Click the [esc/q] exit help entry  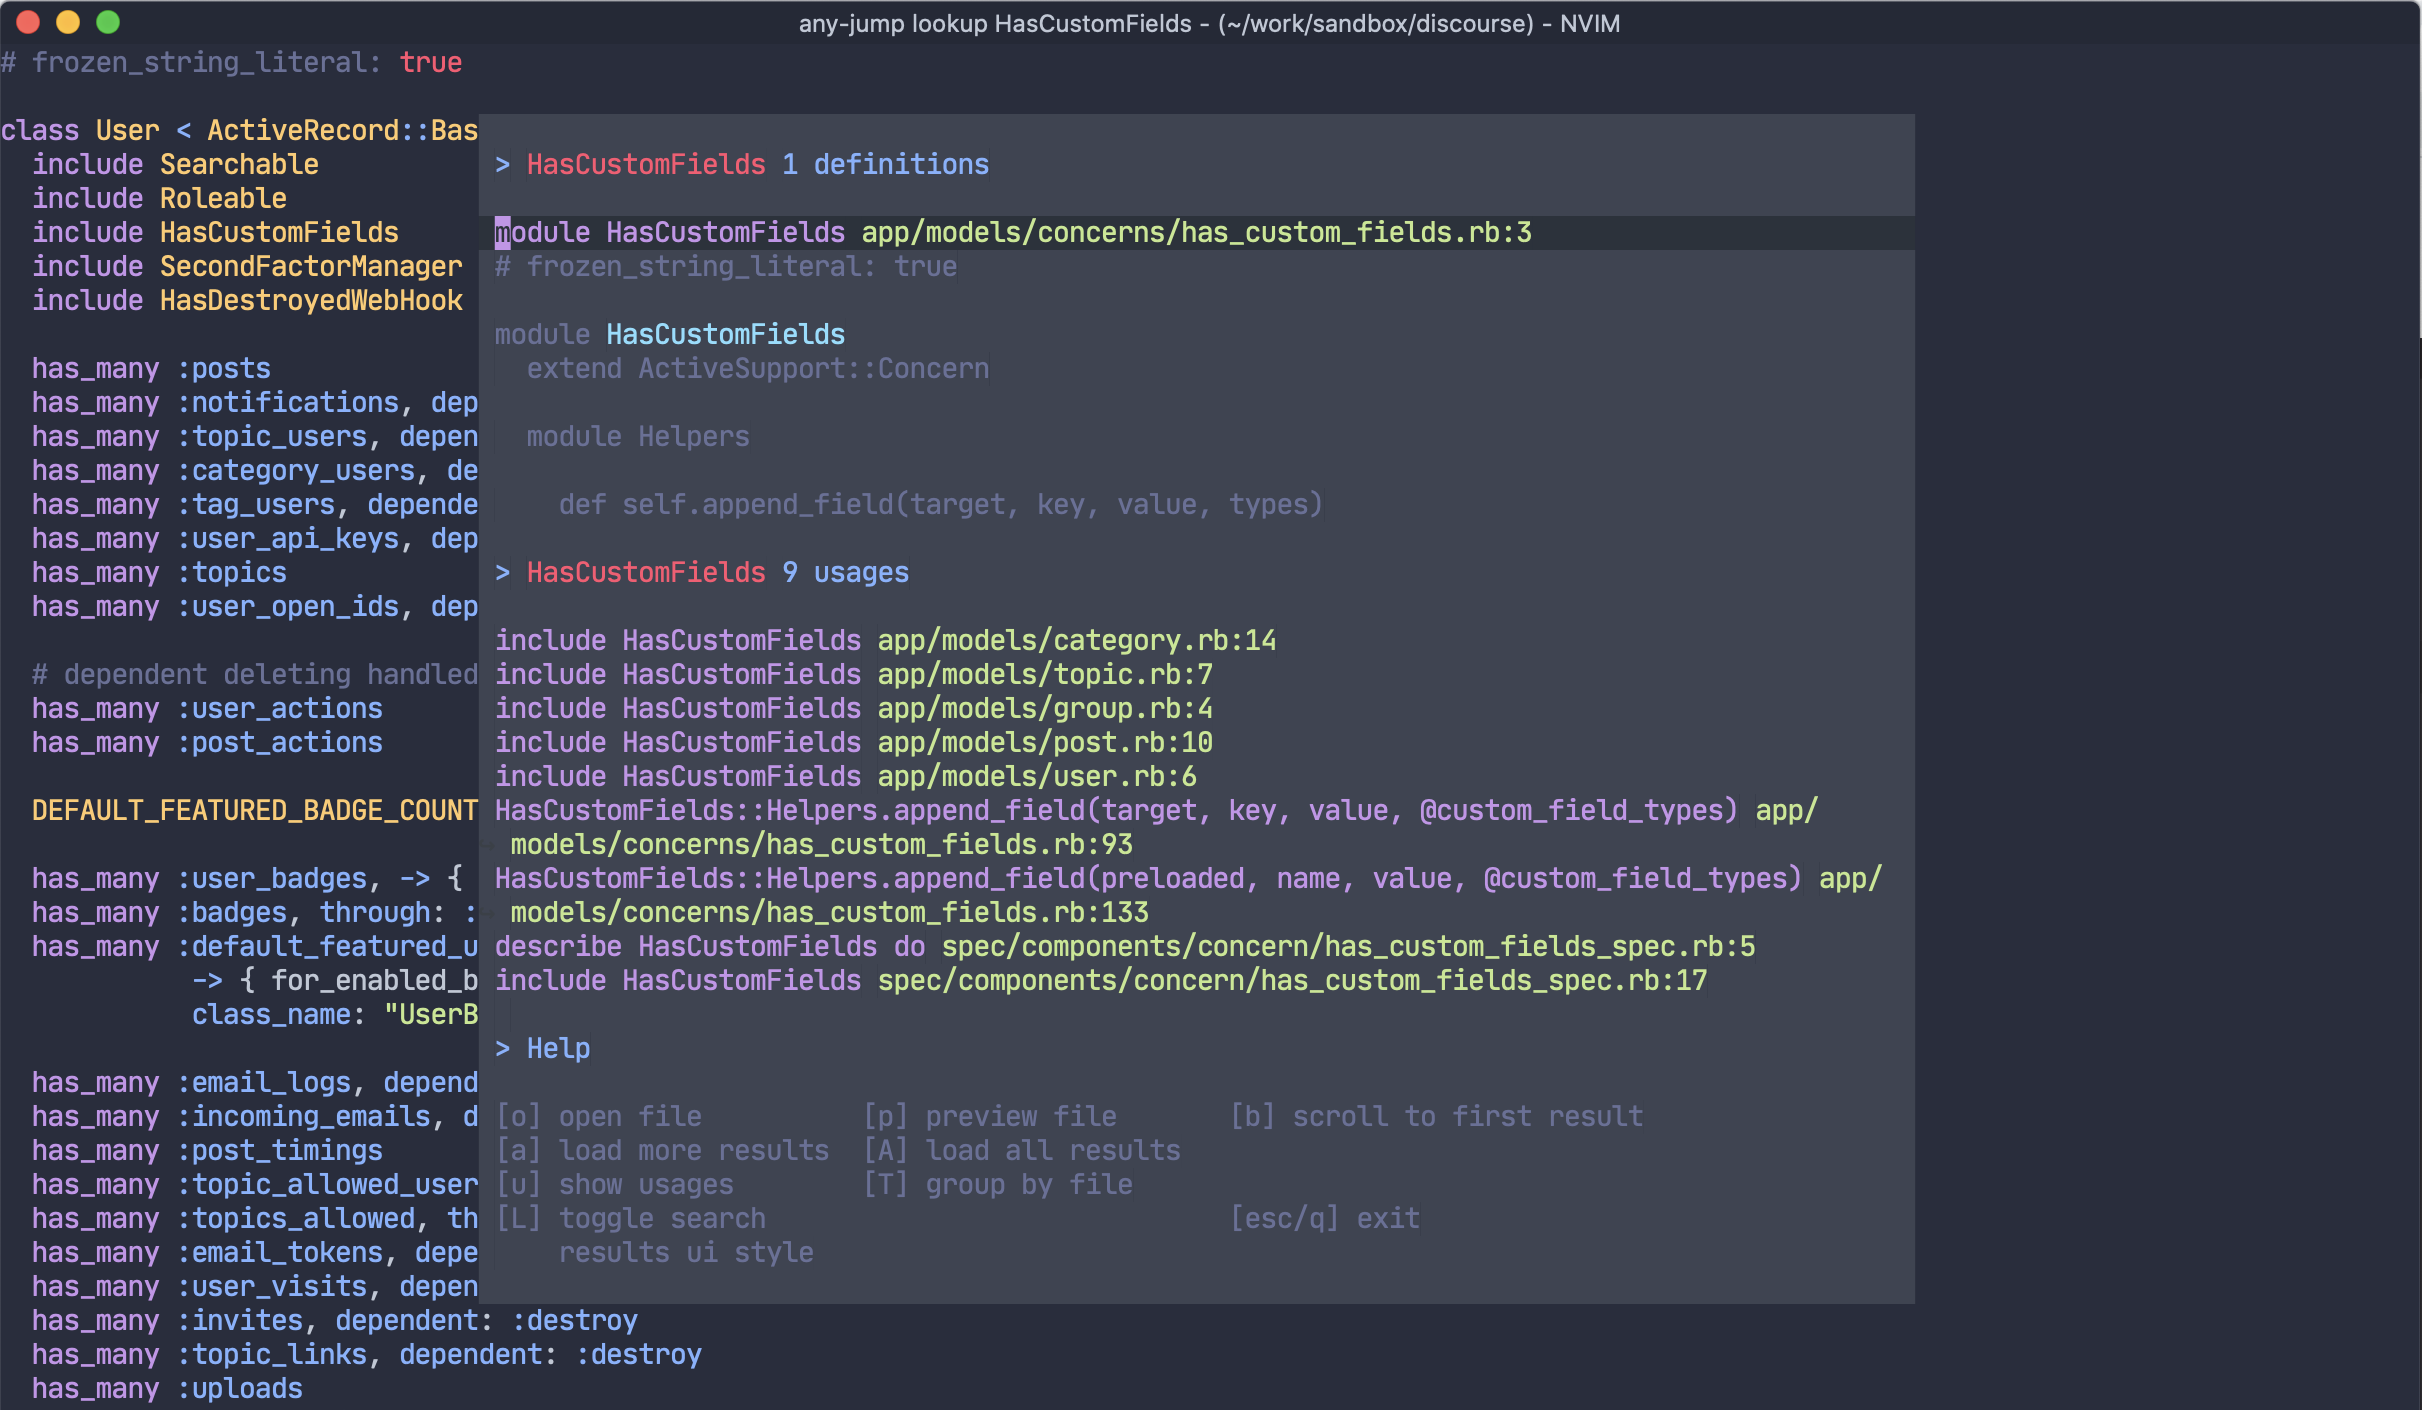[1324, 1219]
